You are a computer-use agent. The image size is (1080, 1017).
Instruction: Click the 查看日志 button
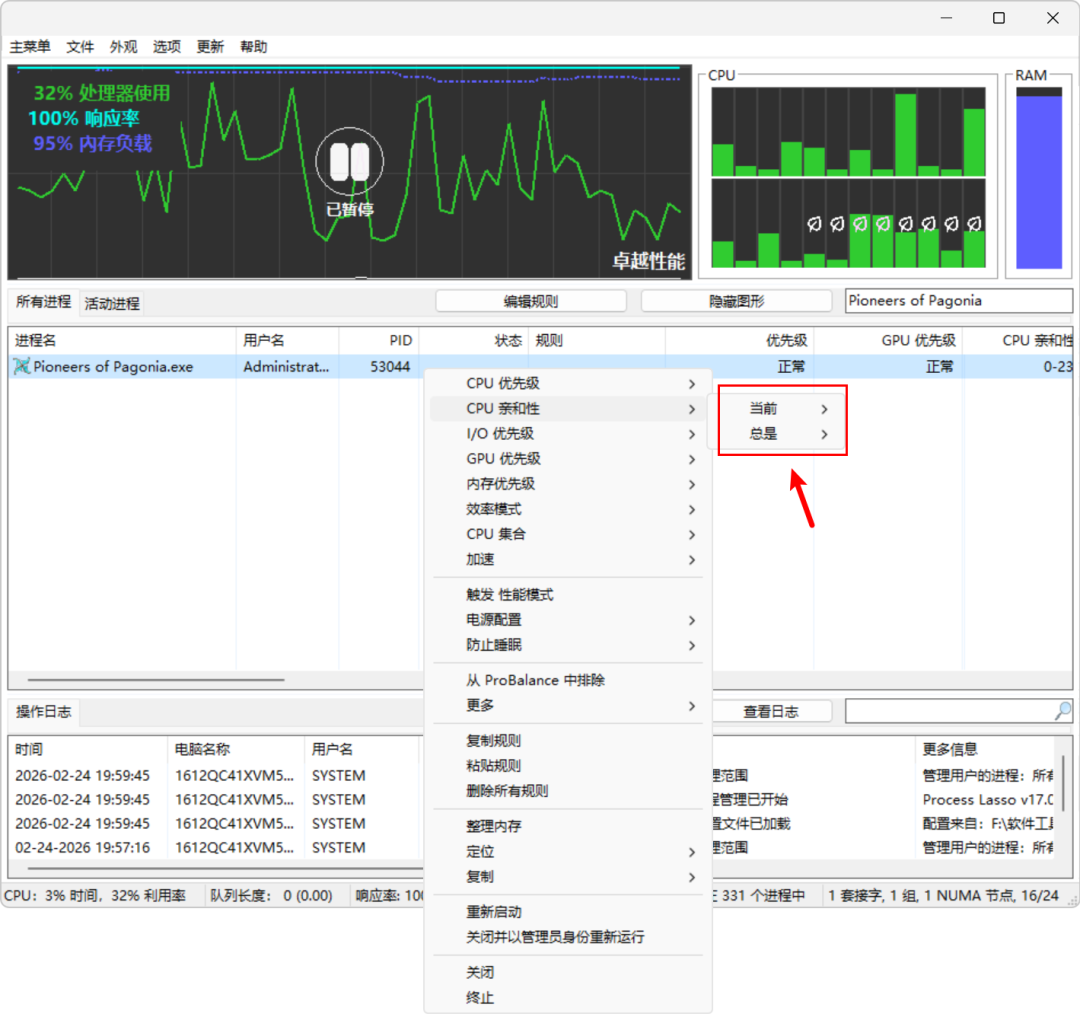coord(771,712)
